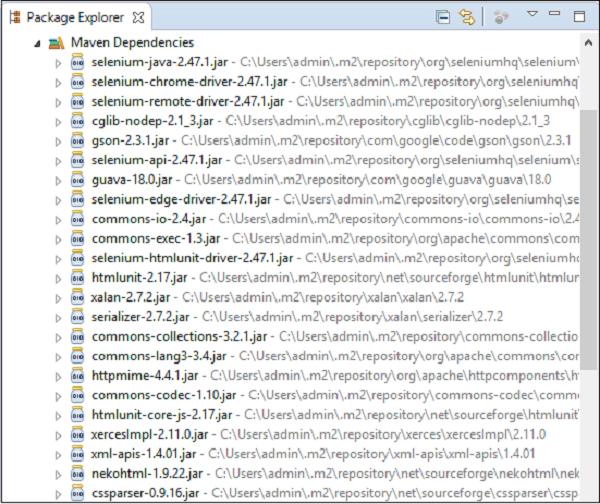Image resolution: width=600 pixels, height=504 pixels.
Task: Expand selenium-remote-driver-2.47.1.jar
Action: tap(58, 103)
